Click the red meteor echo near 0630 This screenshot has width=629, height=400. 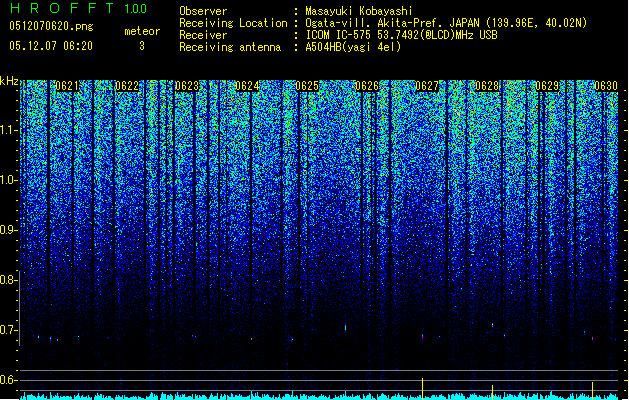(x=592, y=338)
